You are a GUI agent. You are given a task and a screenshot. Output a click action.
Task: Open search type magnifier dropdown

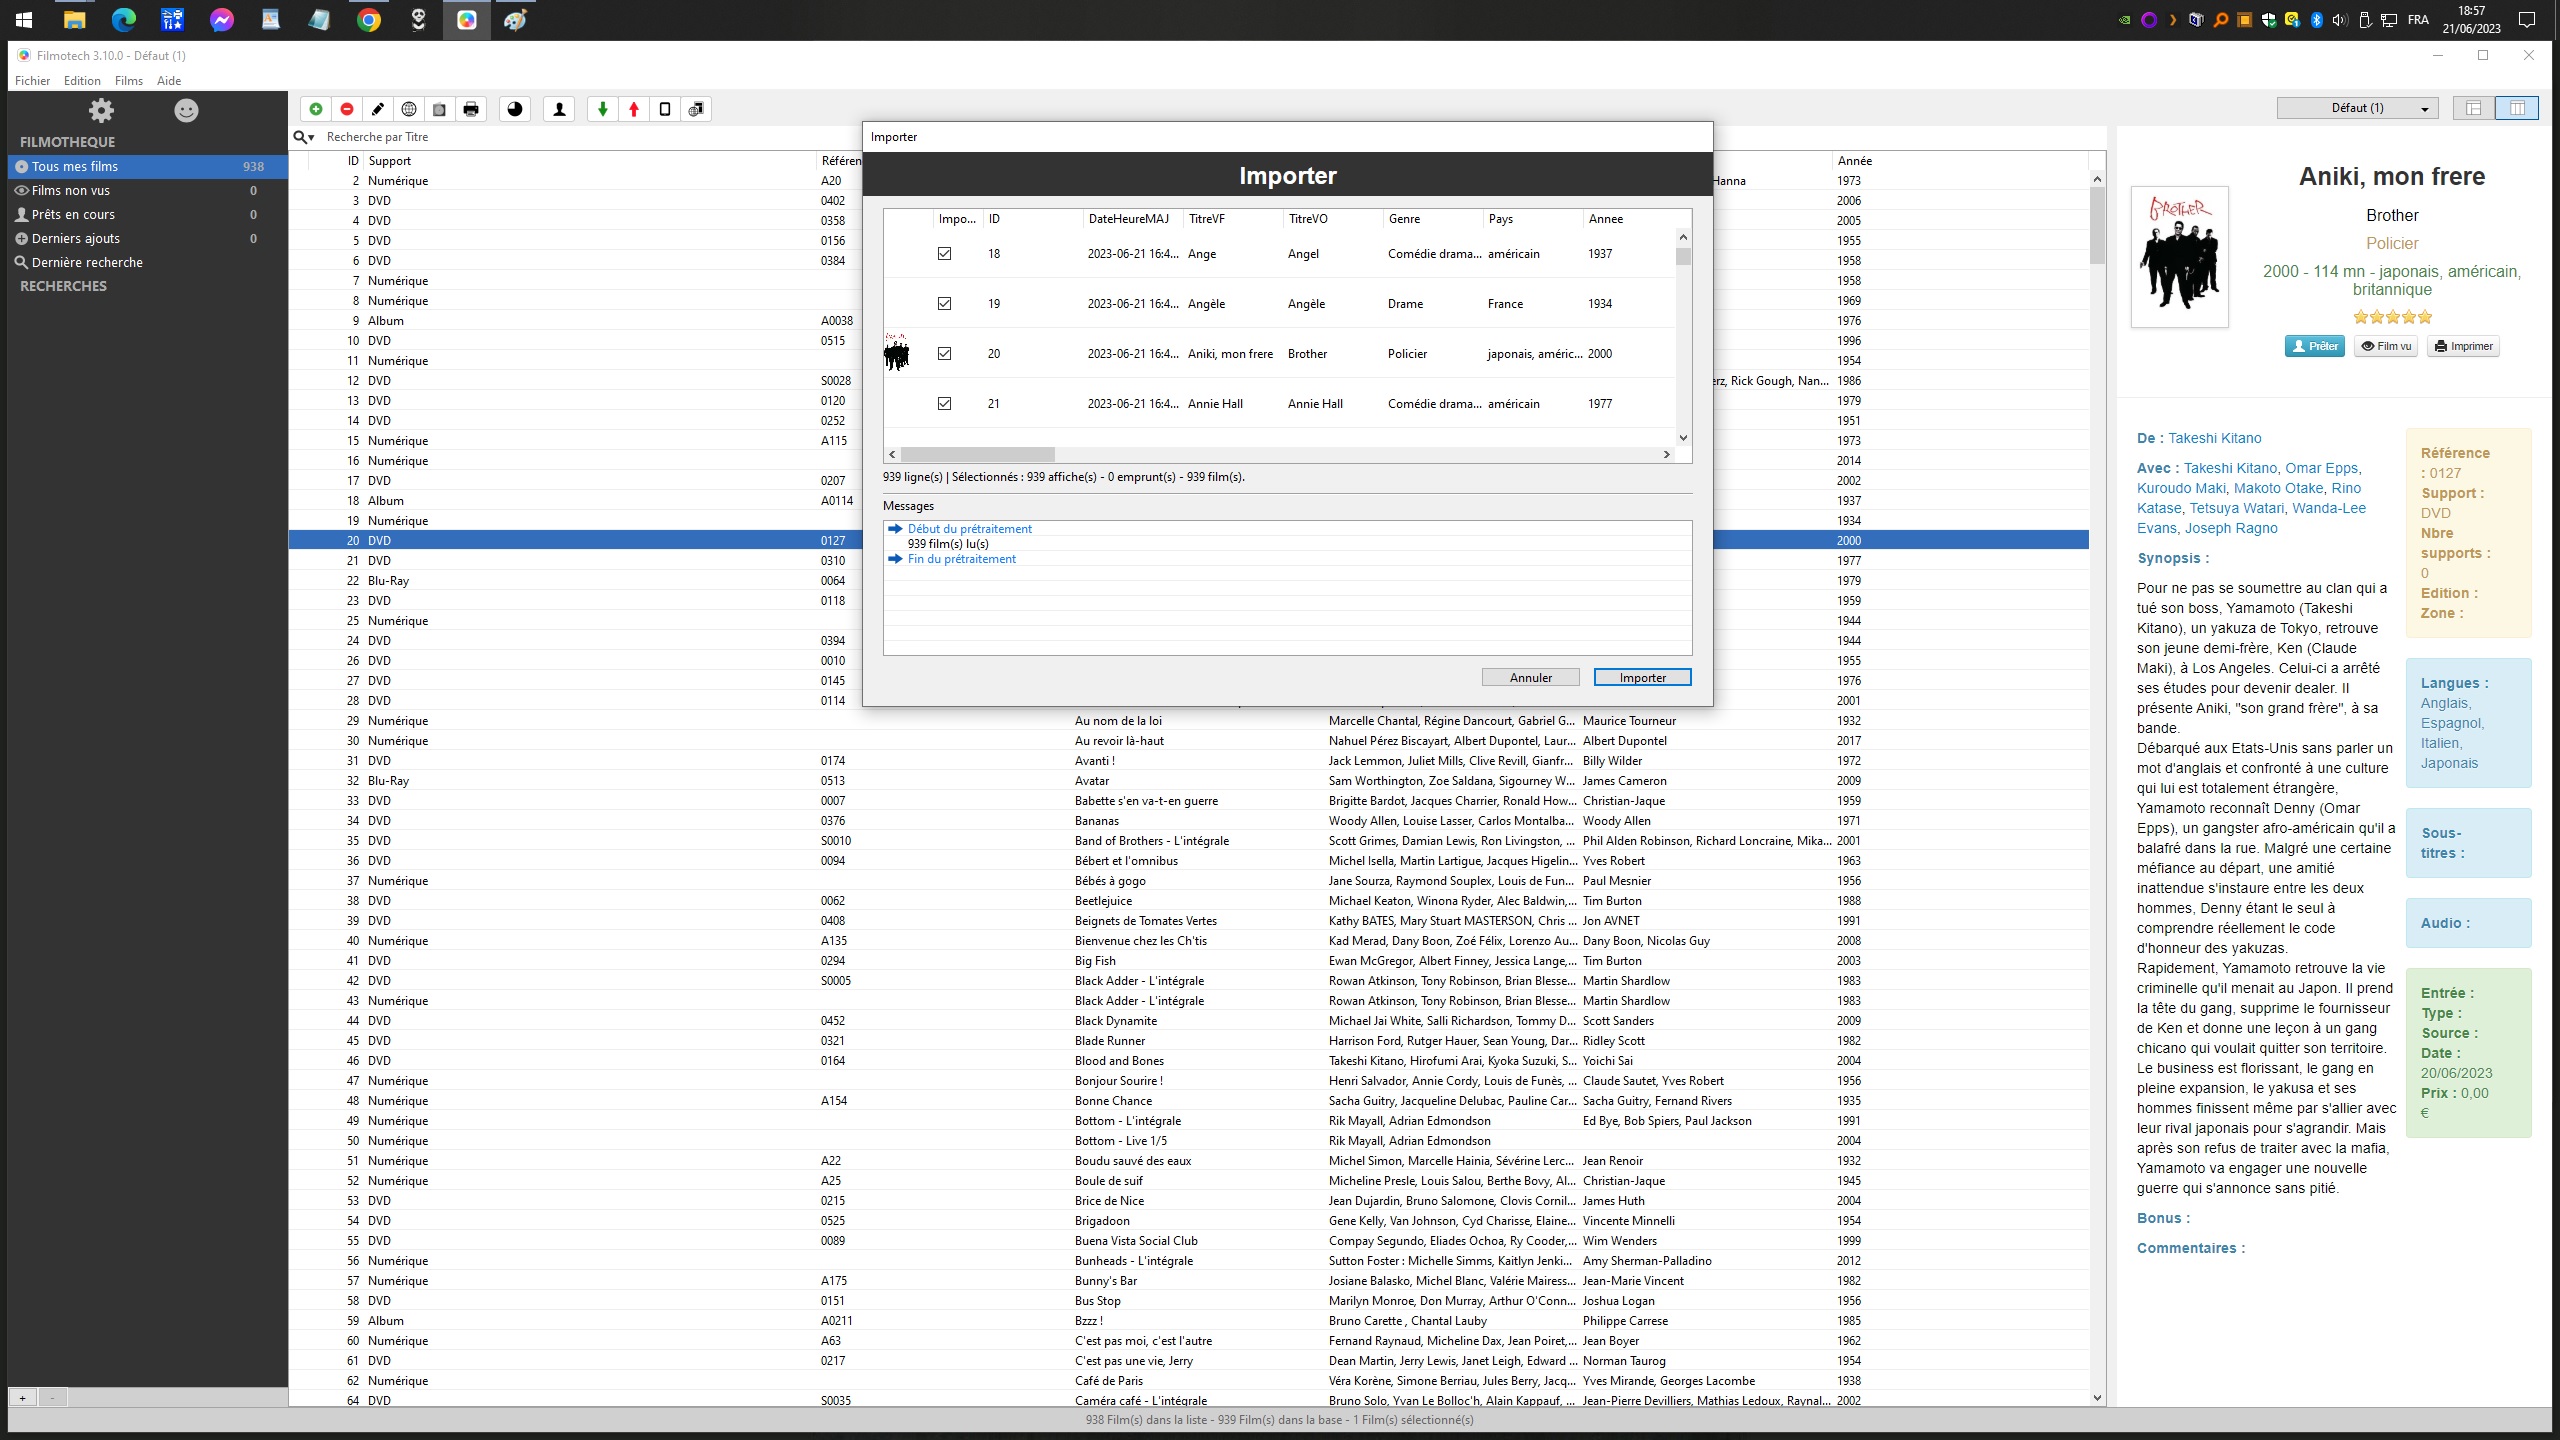coord(304,137)
